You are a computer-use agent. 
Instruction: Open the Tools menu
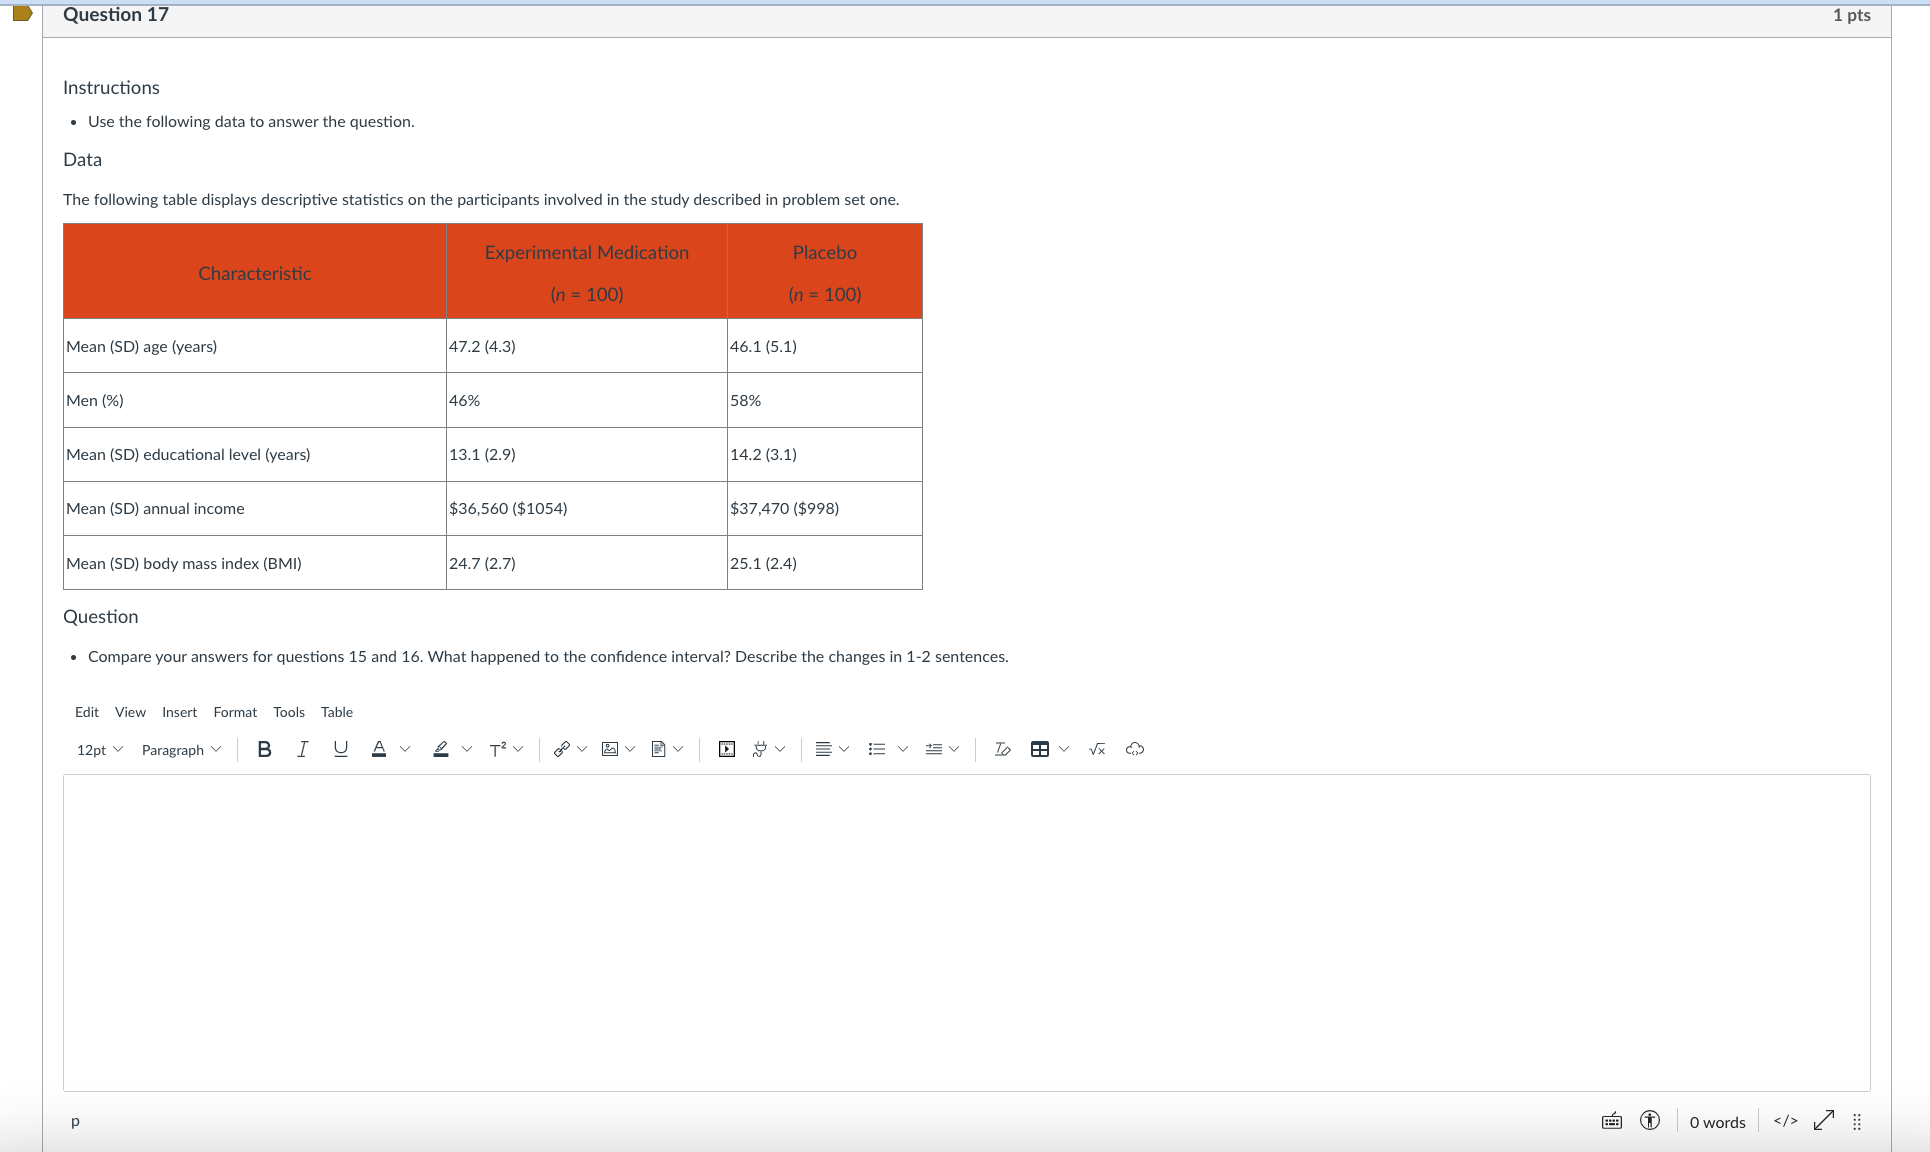pyautogui.click(x=289, y=712)
